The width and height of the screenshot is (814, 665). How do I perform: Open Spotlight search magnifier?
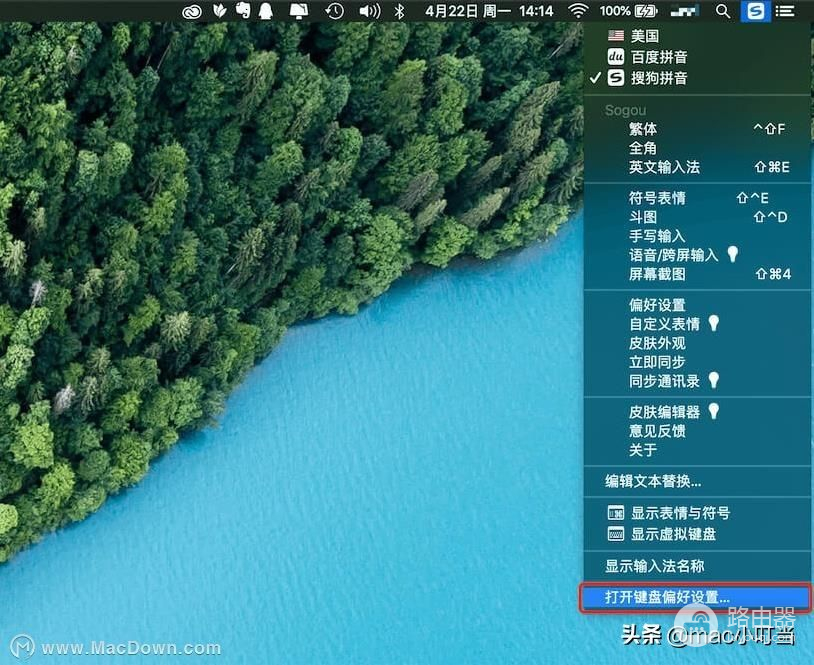pyautogui.click(x=723, y=11)
